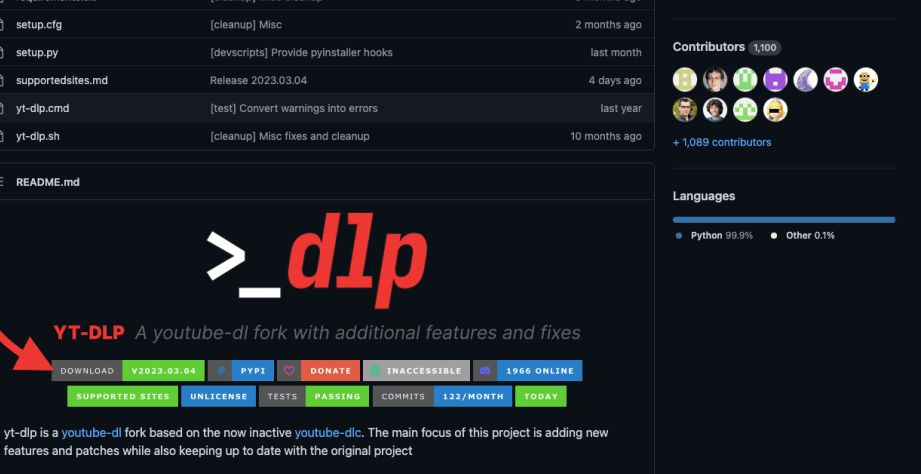Open the '+ 1,089 contributors' link
The image size is (921, 474).
pos(722,142)
